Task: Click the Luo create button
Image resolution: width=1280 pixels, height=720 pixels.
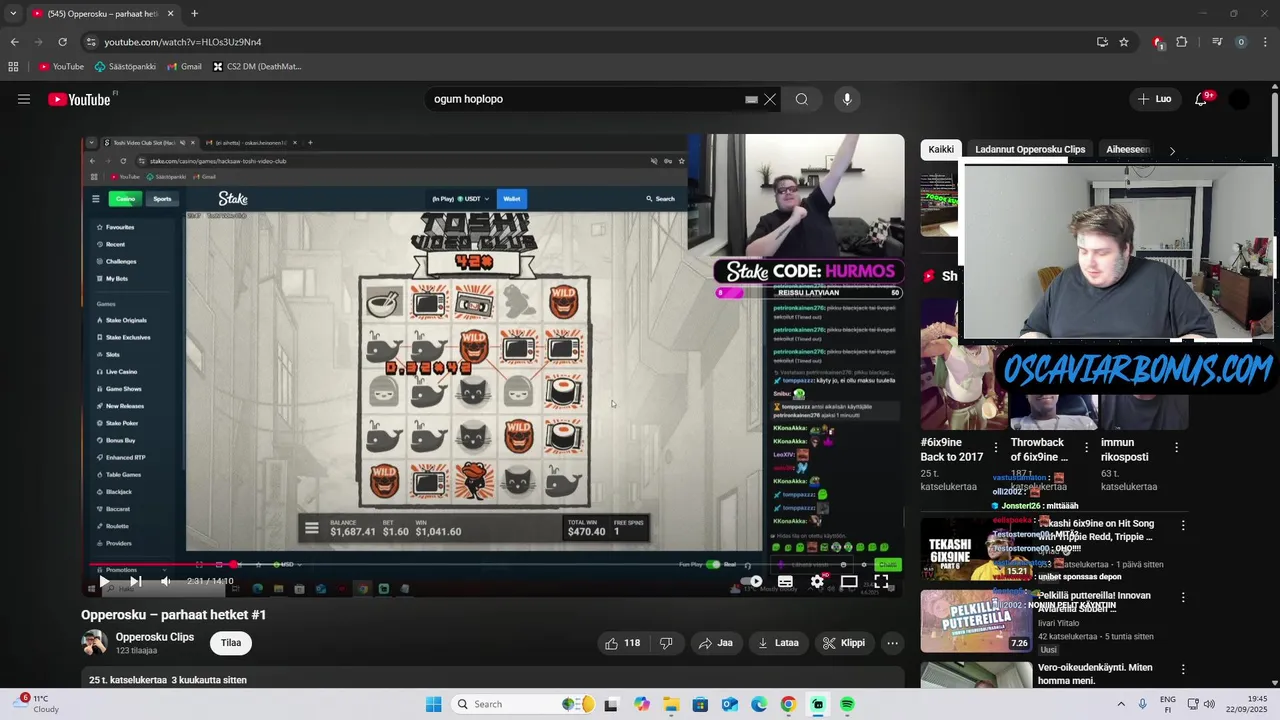Action: coord(1154,99)
